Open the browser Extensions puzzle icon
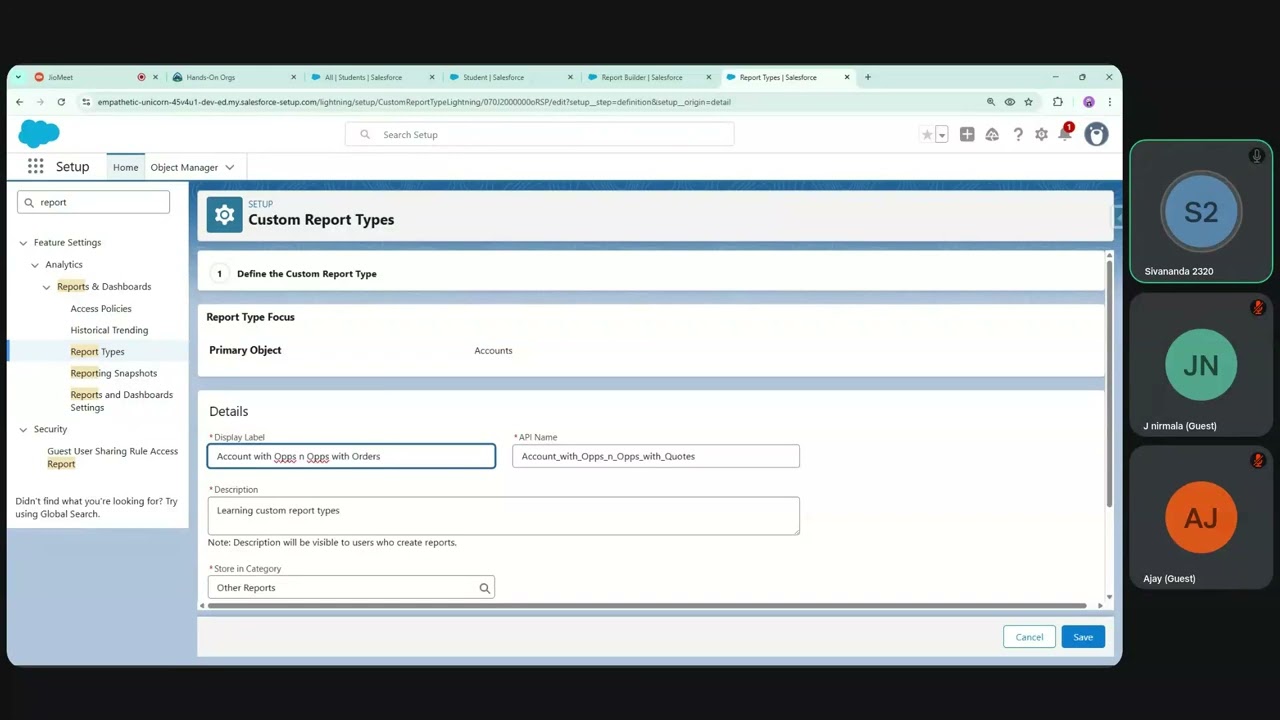The height and width of the screenshot is (720, 1280). point(1058,102)
